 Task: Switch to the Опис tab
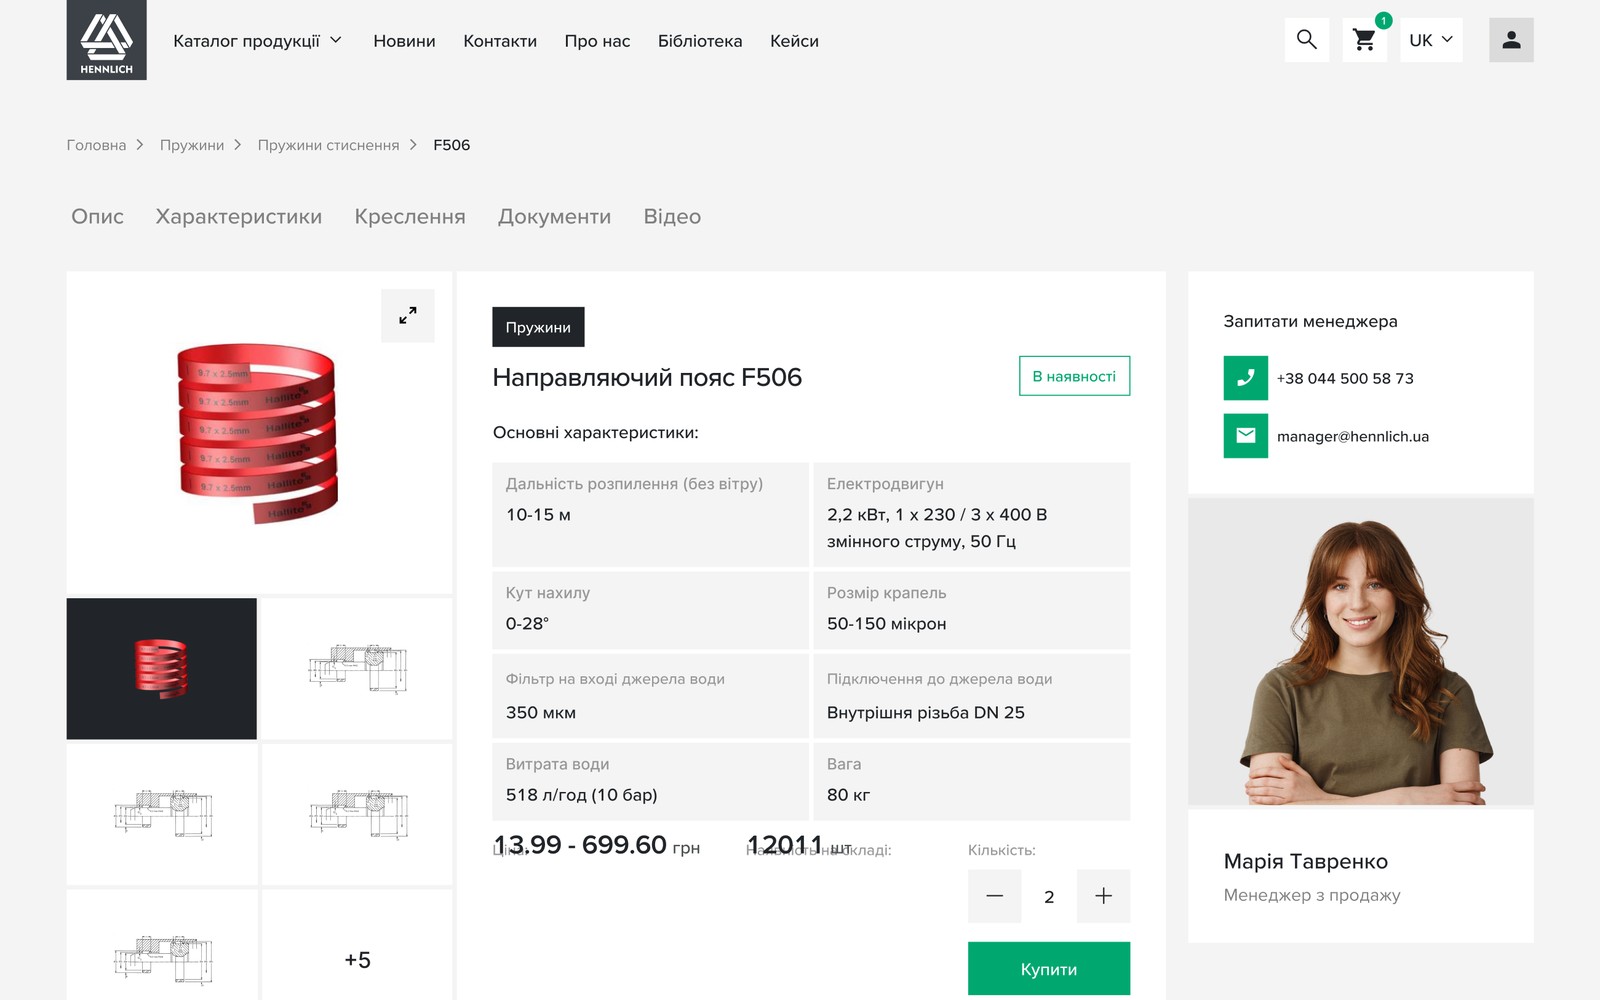click(x=97, y=217)
